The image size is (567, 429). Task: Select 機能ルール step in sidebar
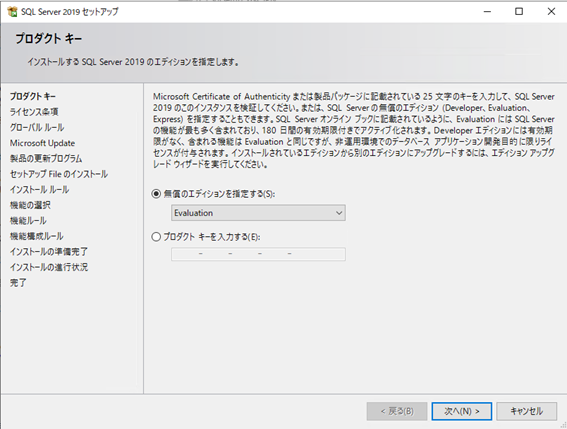28,221
